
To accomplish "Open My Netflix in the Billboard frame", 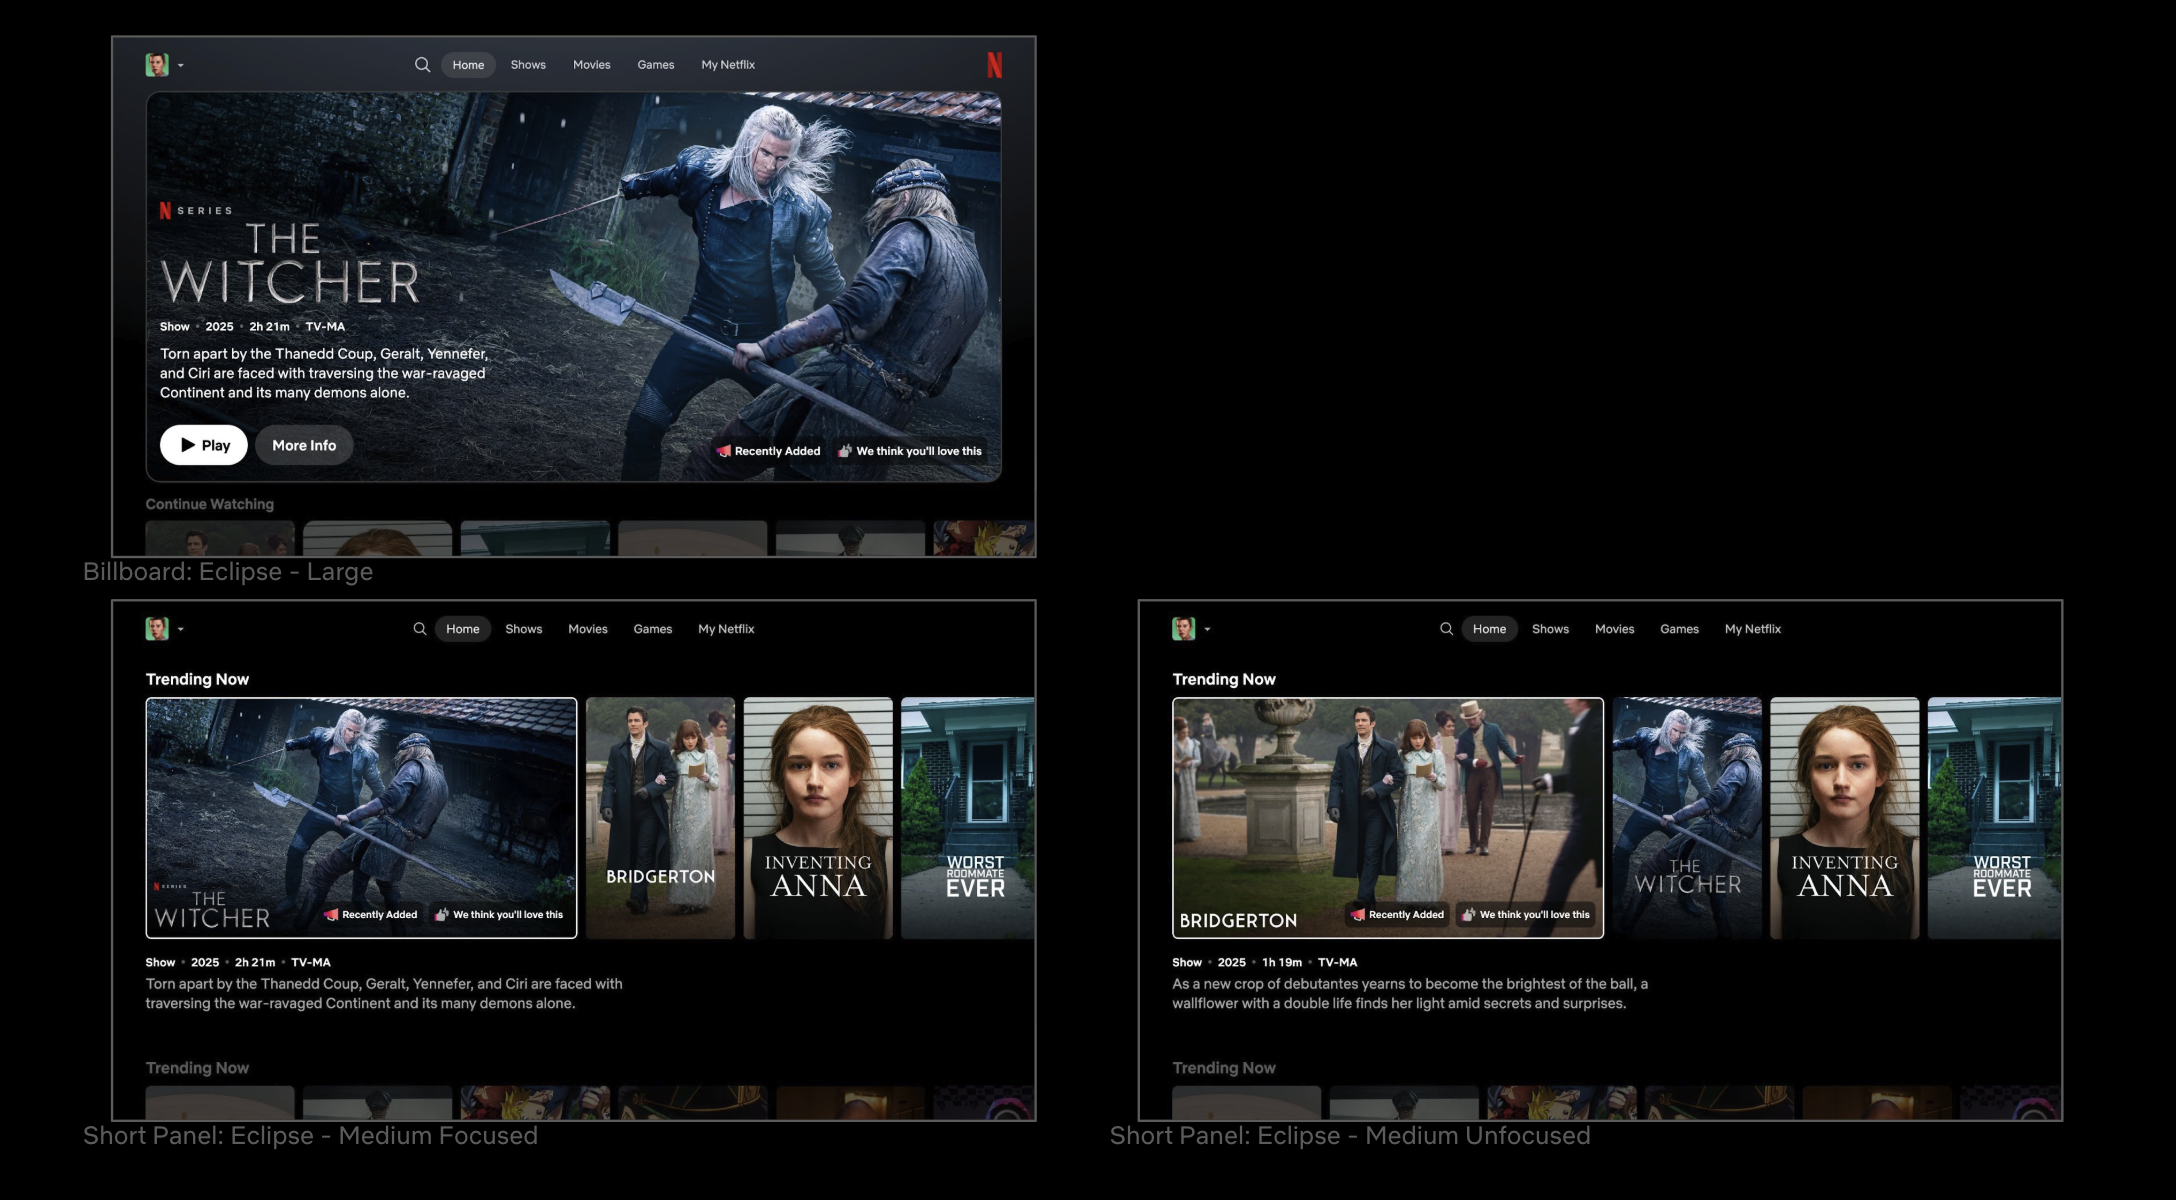I will pos(728,65).
